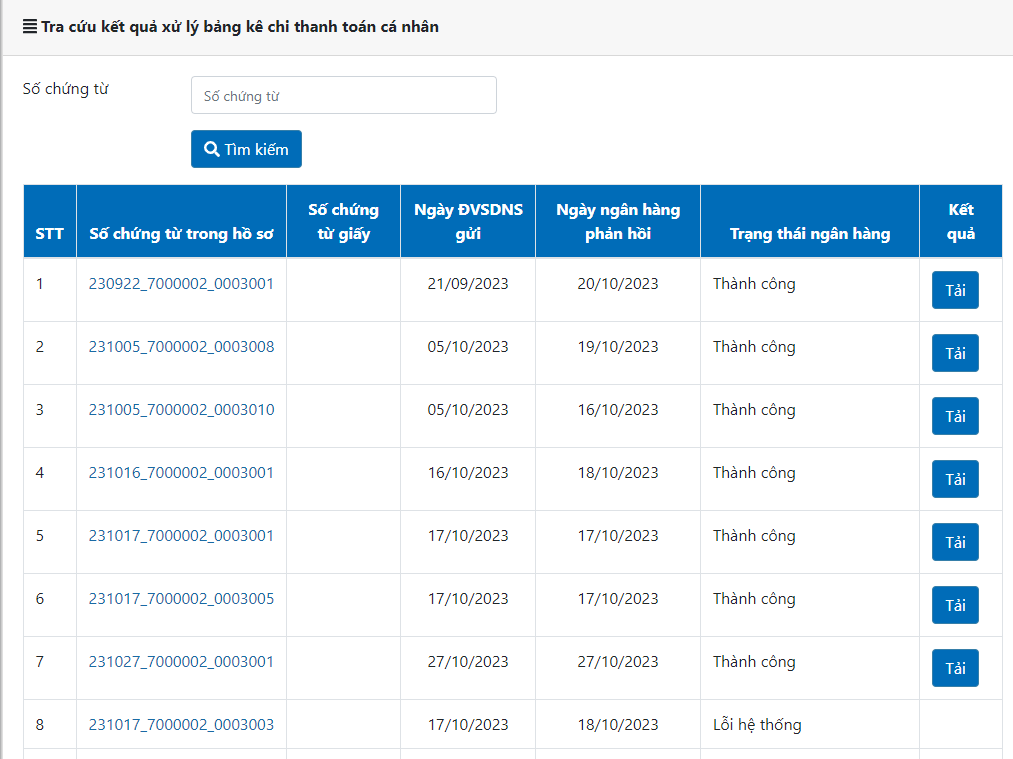
Task: Click the Ngày ngân hàng phản hồi header
Action: point(618,222)
